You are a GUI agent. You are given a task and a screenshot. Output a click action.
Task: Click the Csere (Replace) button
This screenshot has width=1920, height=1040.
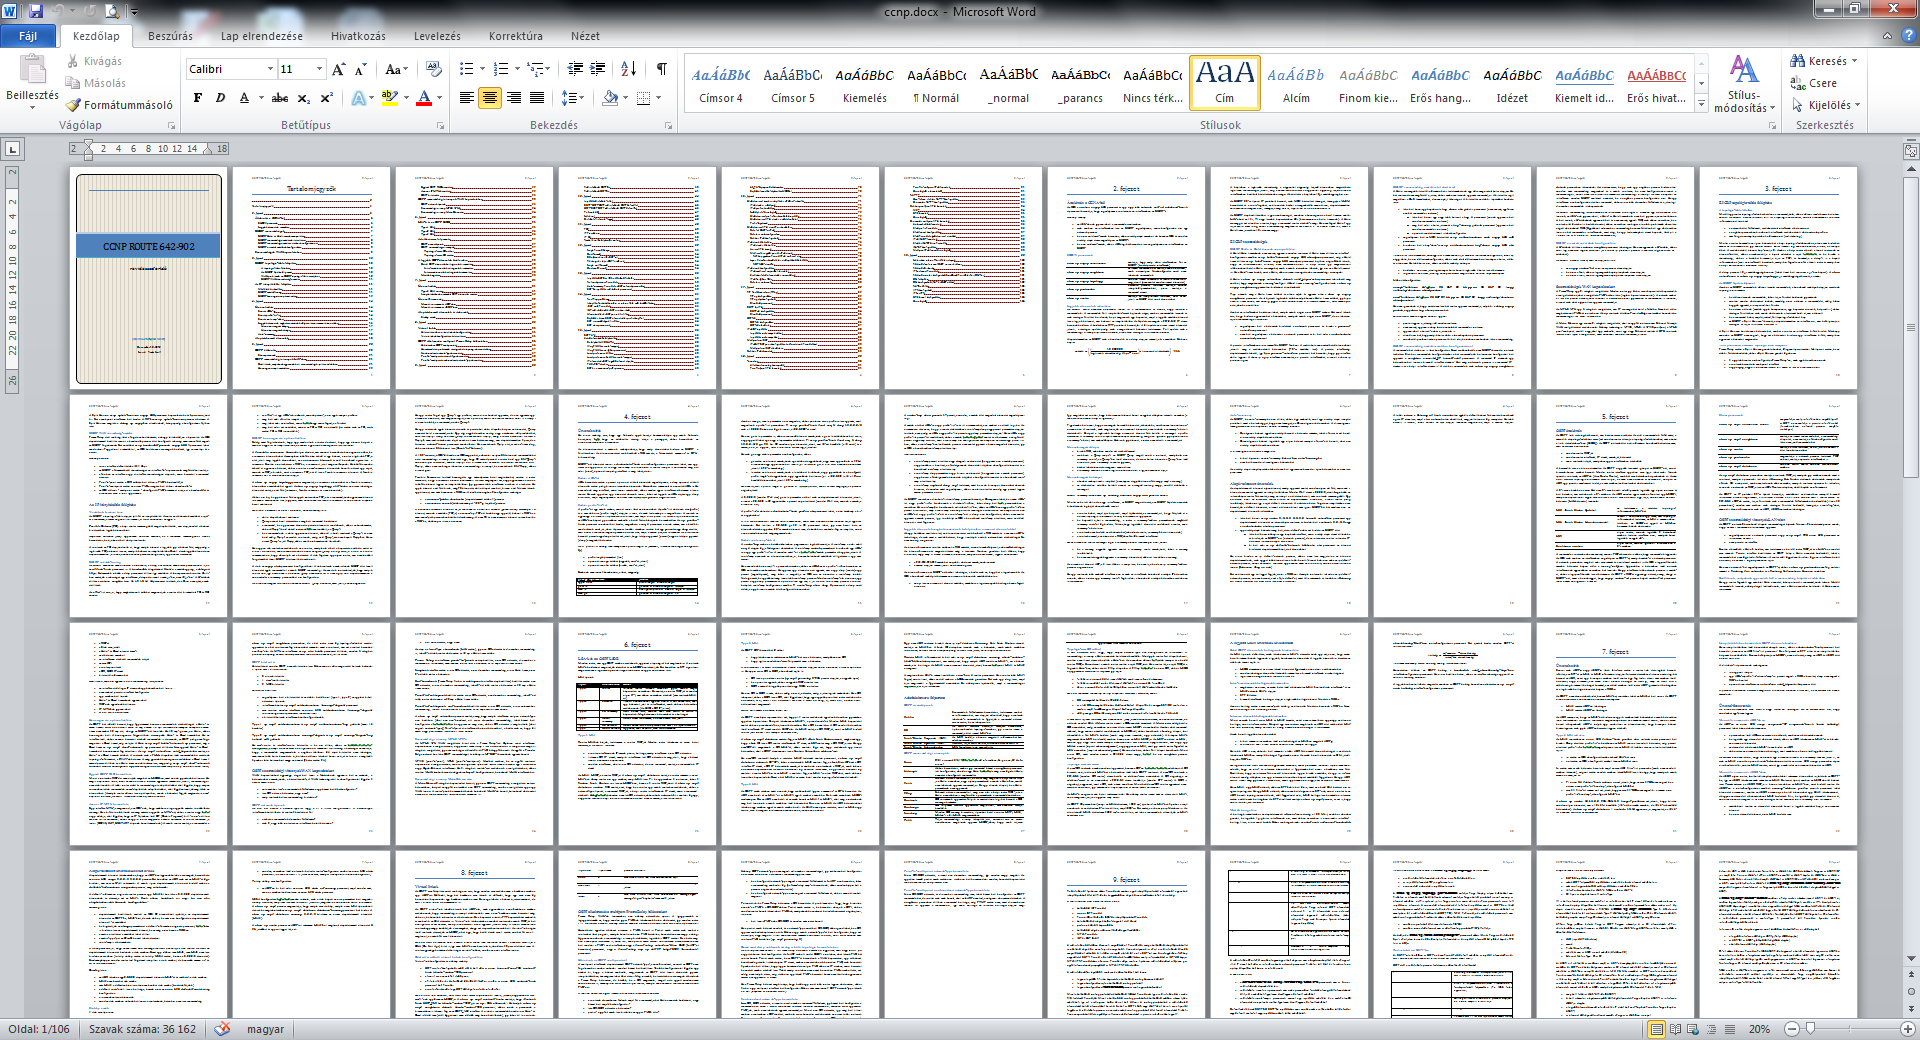pyautogui.click(x=1814, y=83)
